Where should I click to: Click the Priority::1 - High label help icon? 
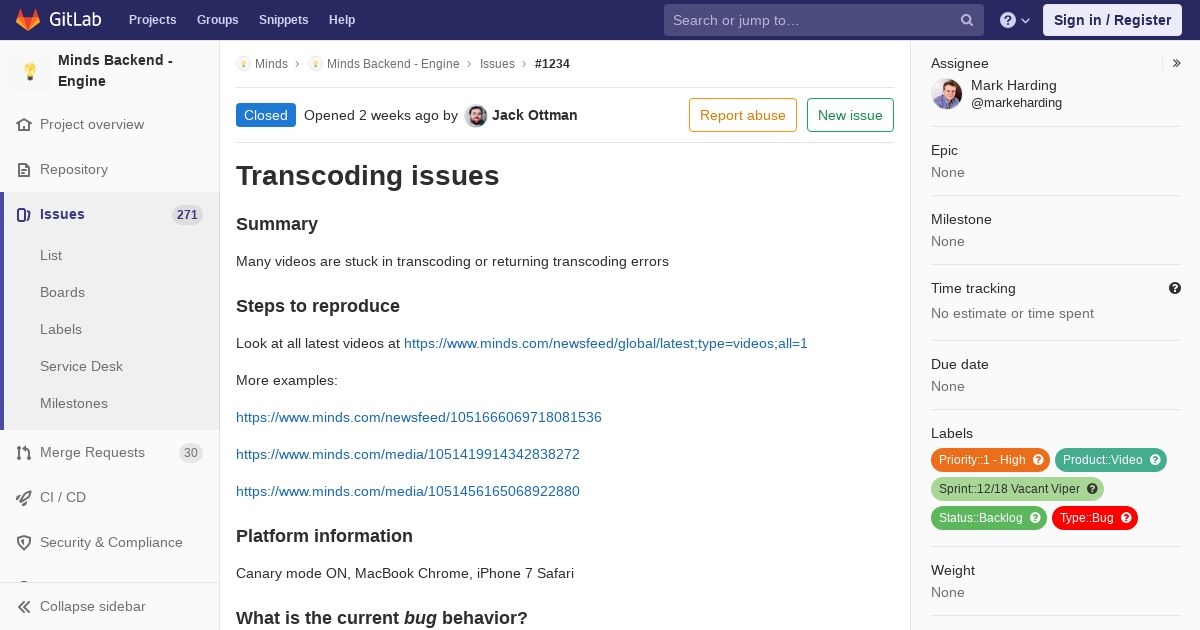coord(1038,460)
